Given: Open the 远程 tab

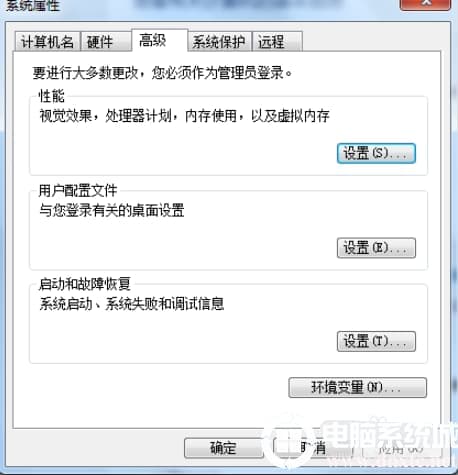Looking at the screenshot, I should pos(277,42).
